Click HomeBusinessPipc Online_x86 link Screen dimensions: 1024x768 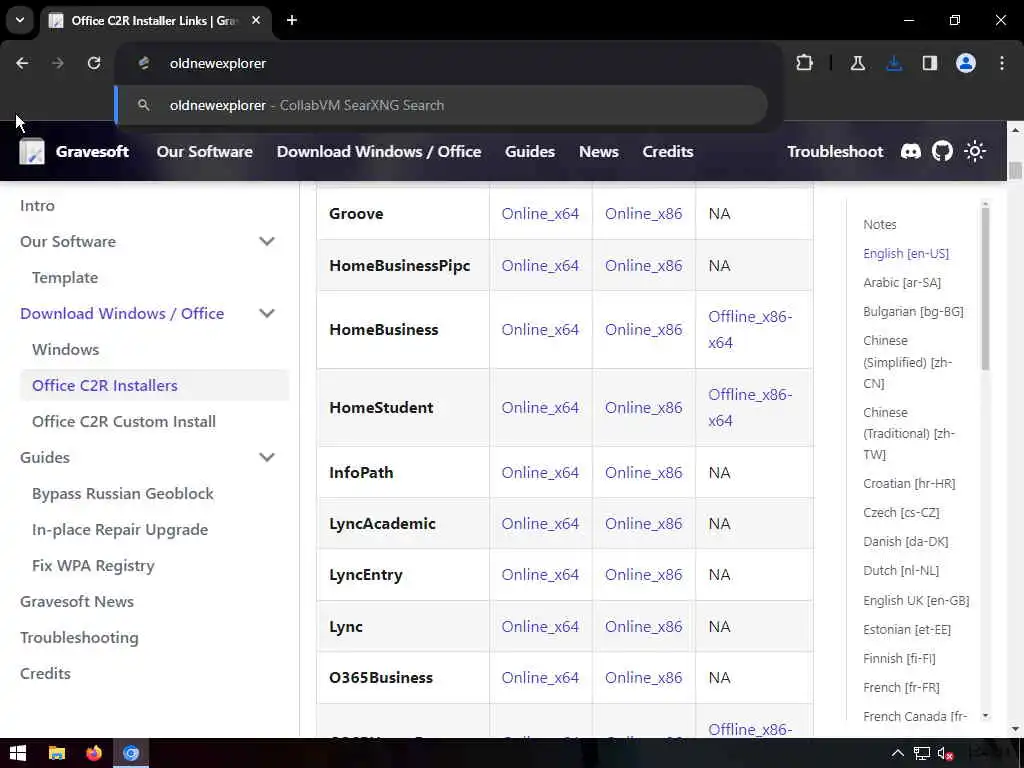643,265
